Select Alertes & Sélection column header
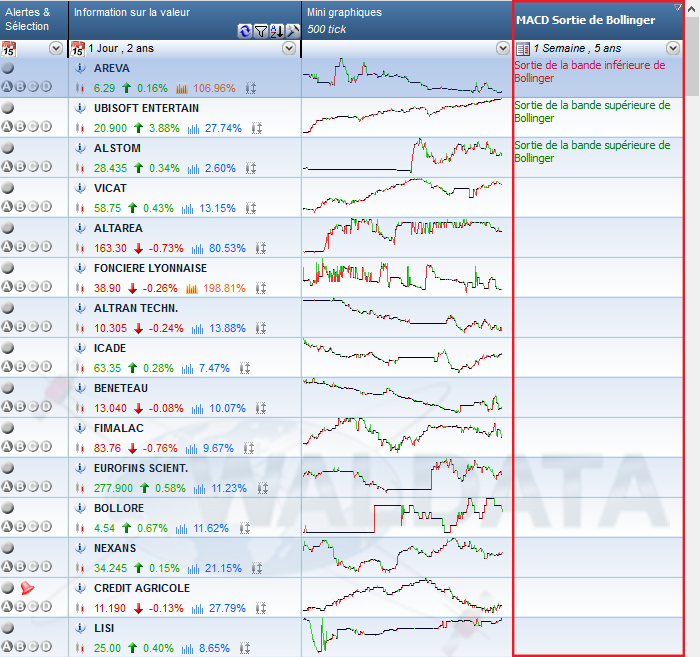This screenshot has height=657, width=700. tap(34, 20)
